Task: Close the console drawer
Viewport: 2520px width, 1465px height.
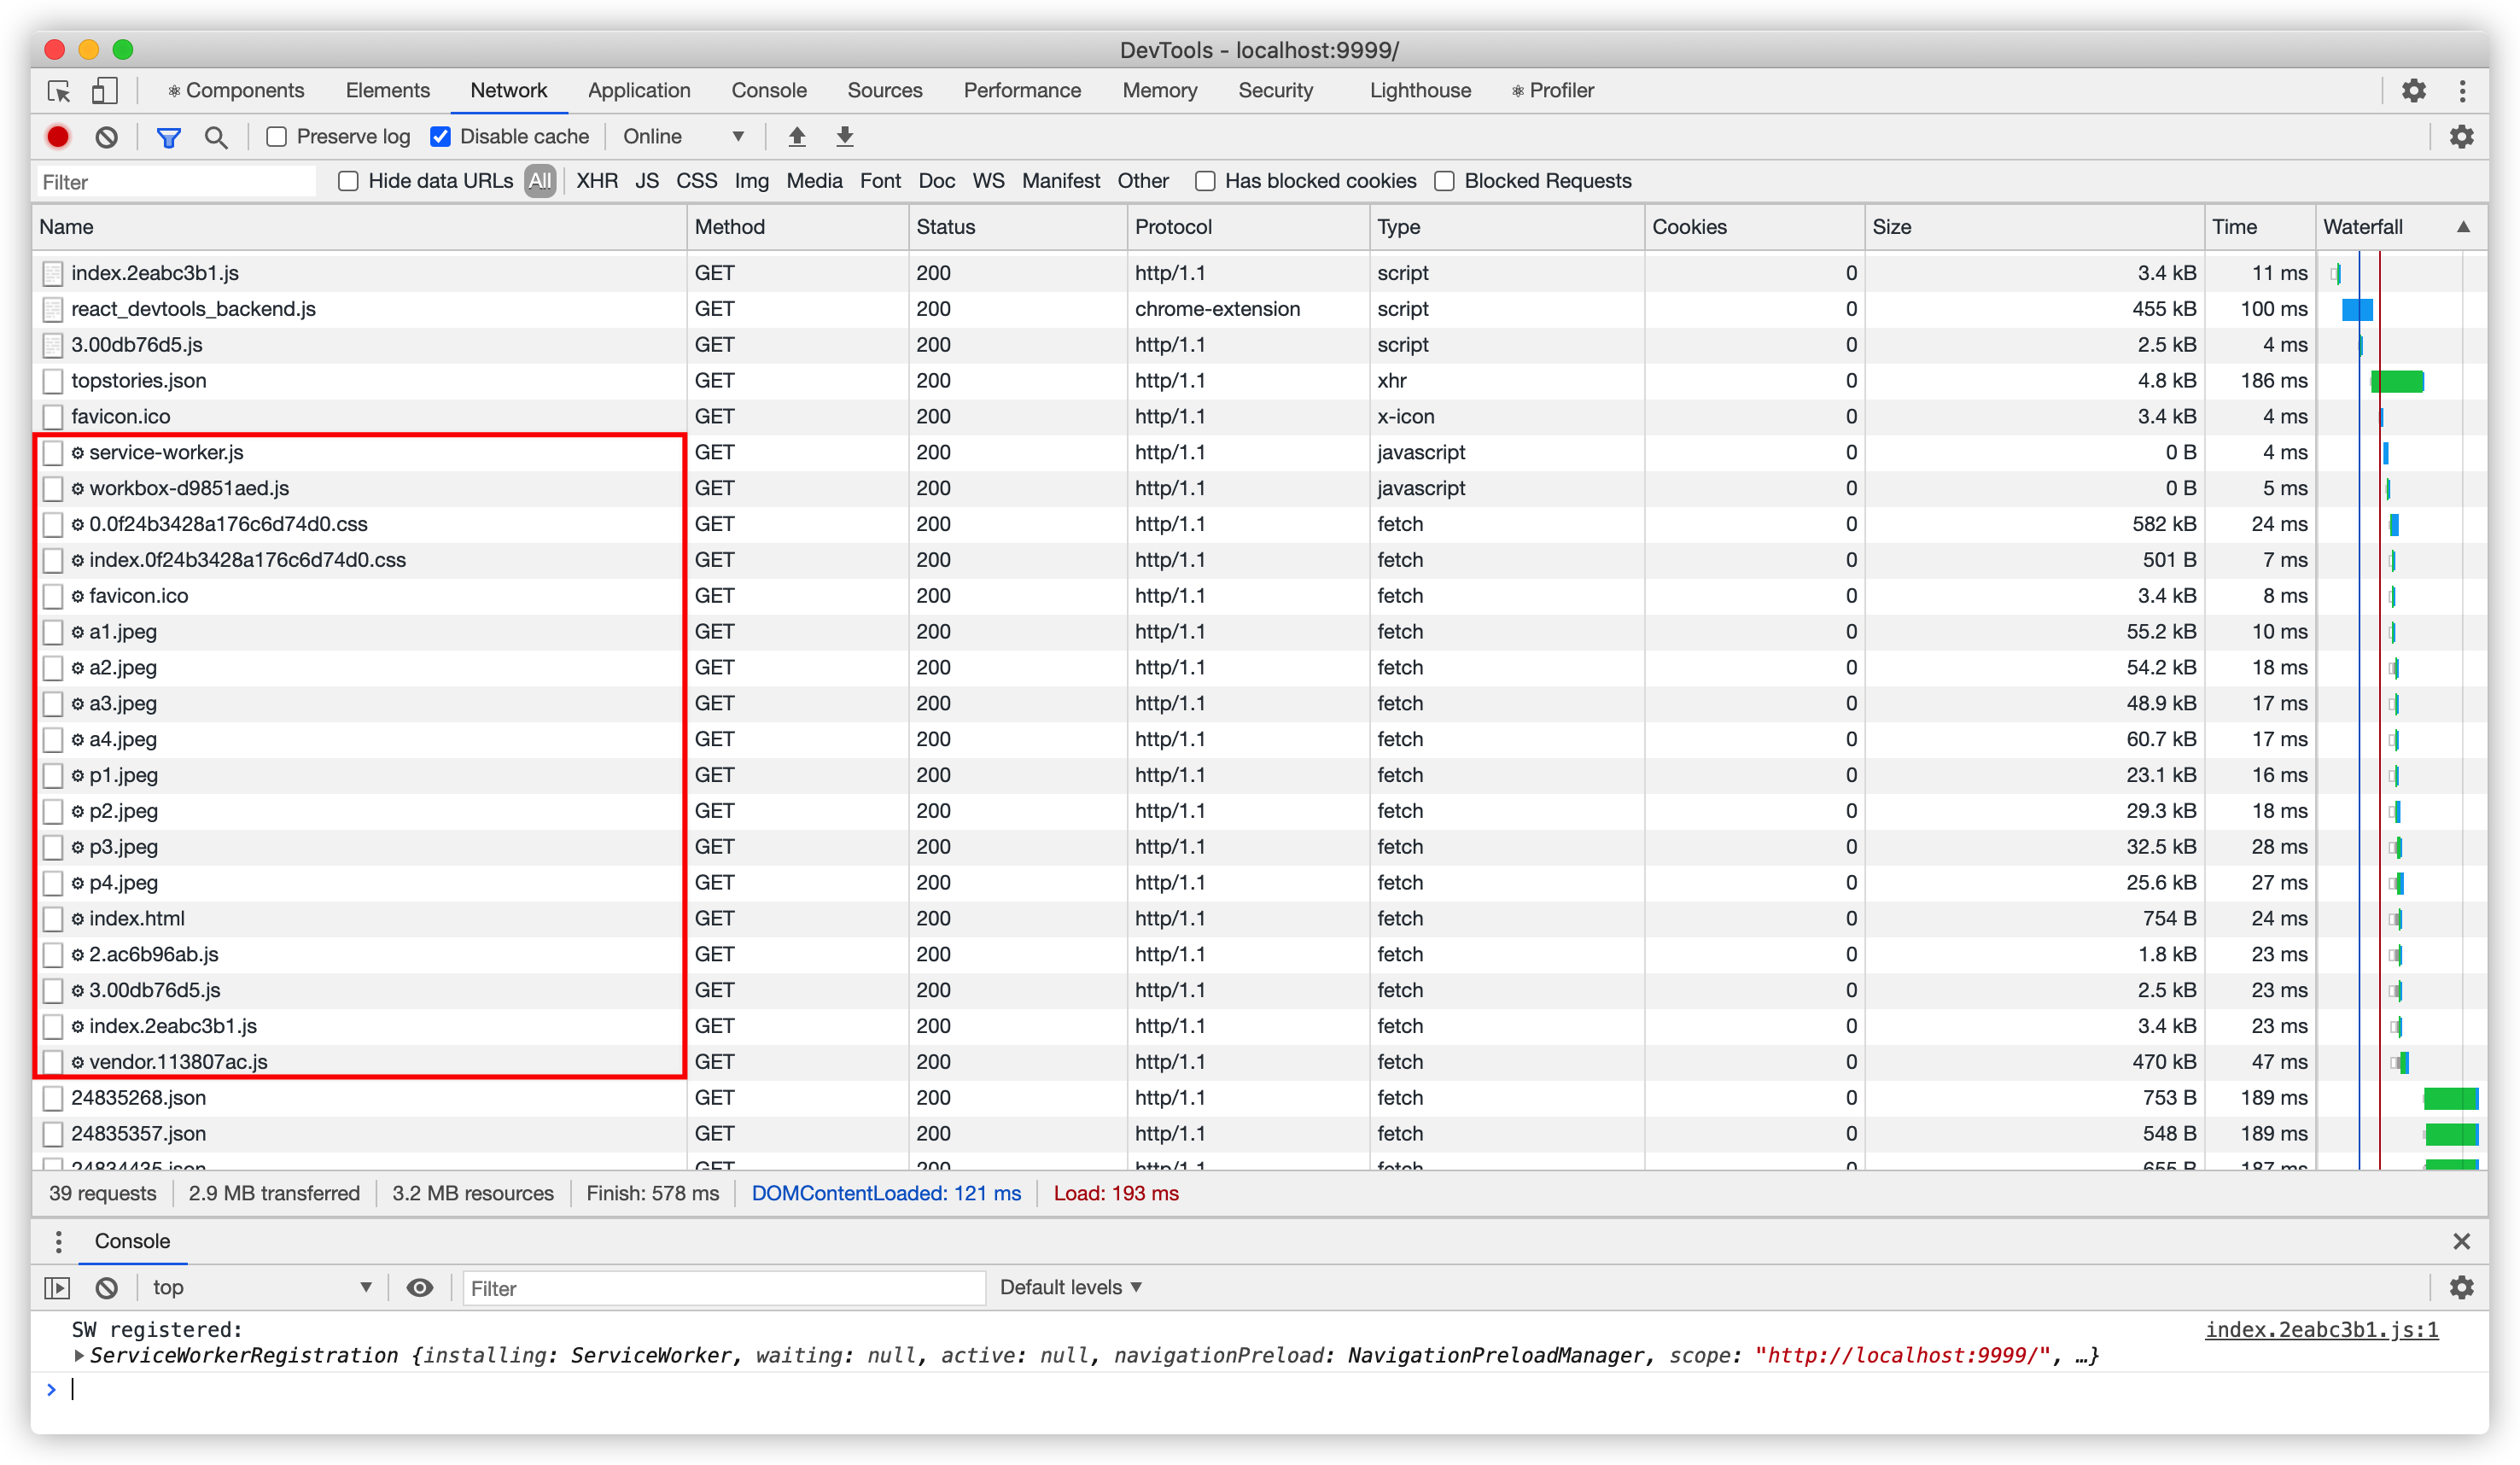Action: tap(2461, 1241)
